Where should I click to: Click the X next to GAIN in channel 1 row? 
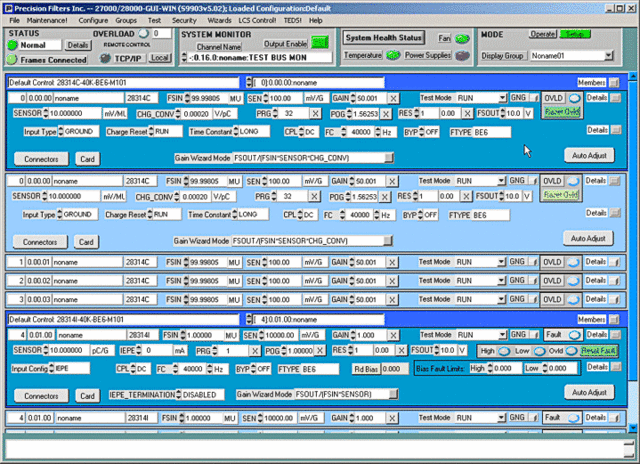coord(392,262)
